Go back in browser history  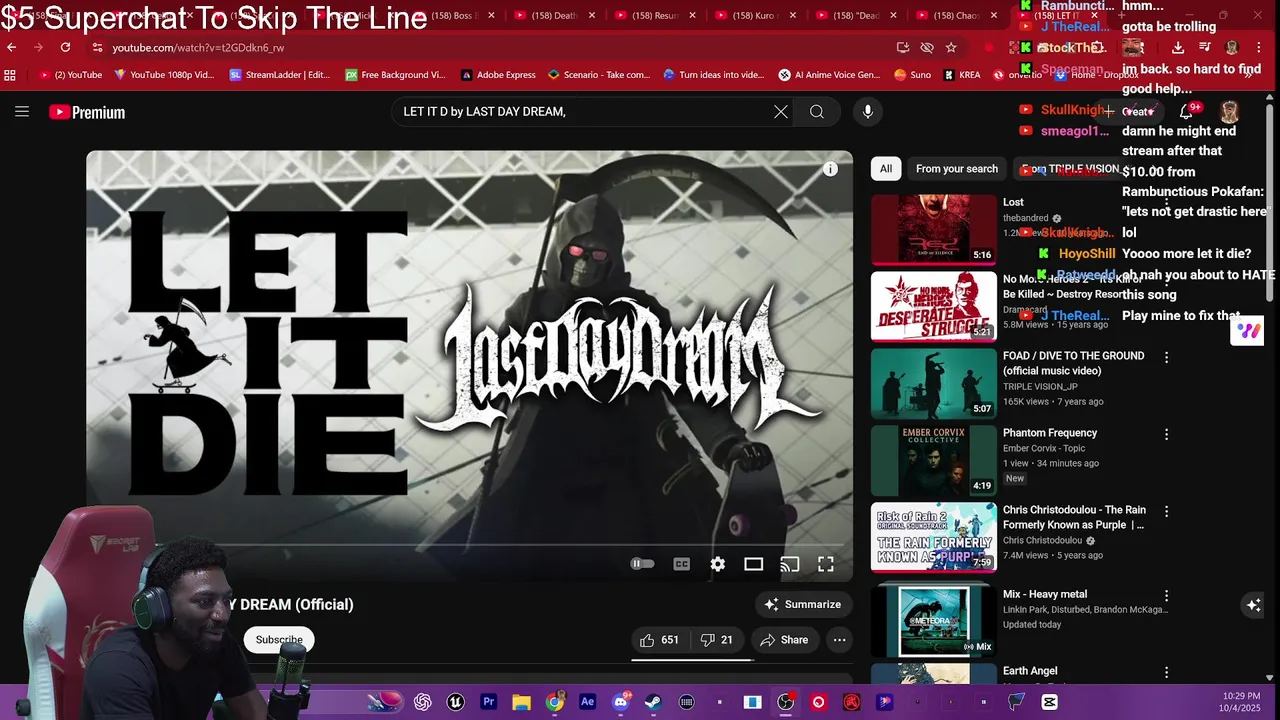click(11, 47)
